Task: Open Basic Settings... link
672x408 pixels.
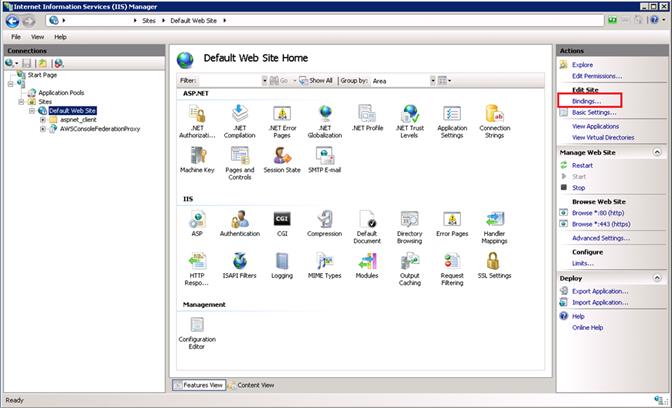Action: click(594, 112)
